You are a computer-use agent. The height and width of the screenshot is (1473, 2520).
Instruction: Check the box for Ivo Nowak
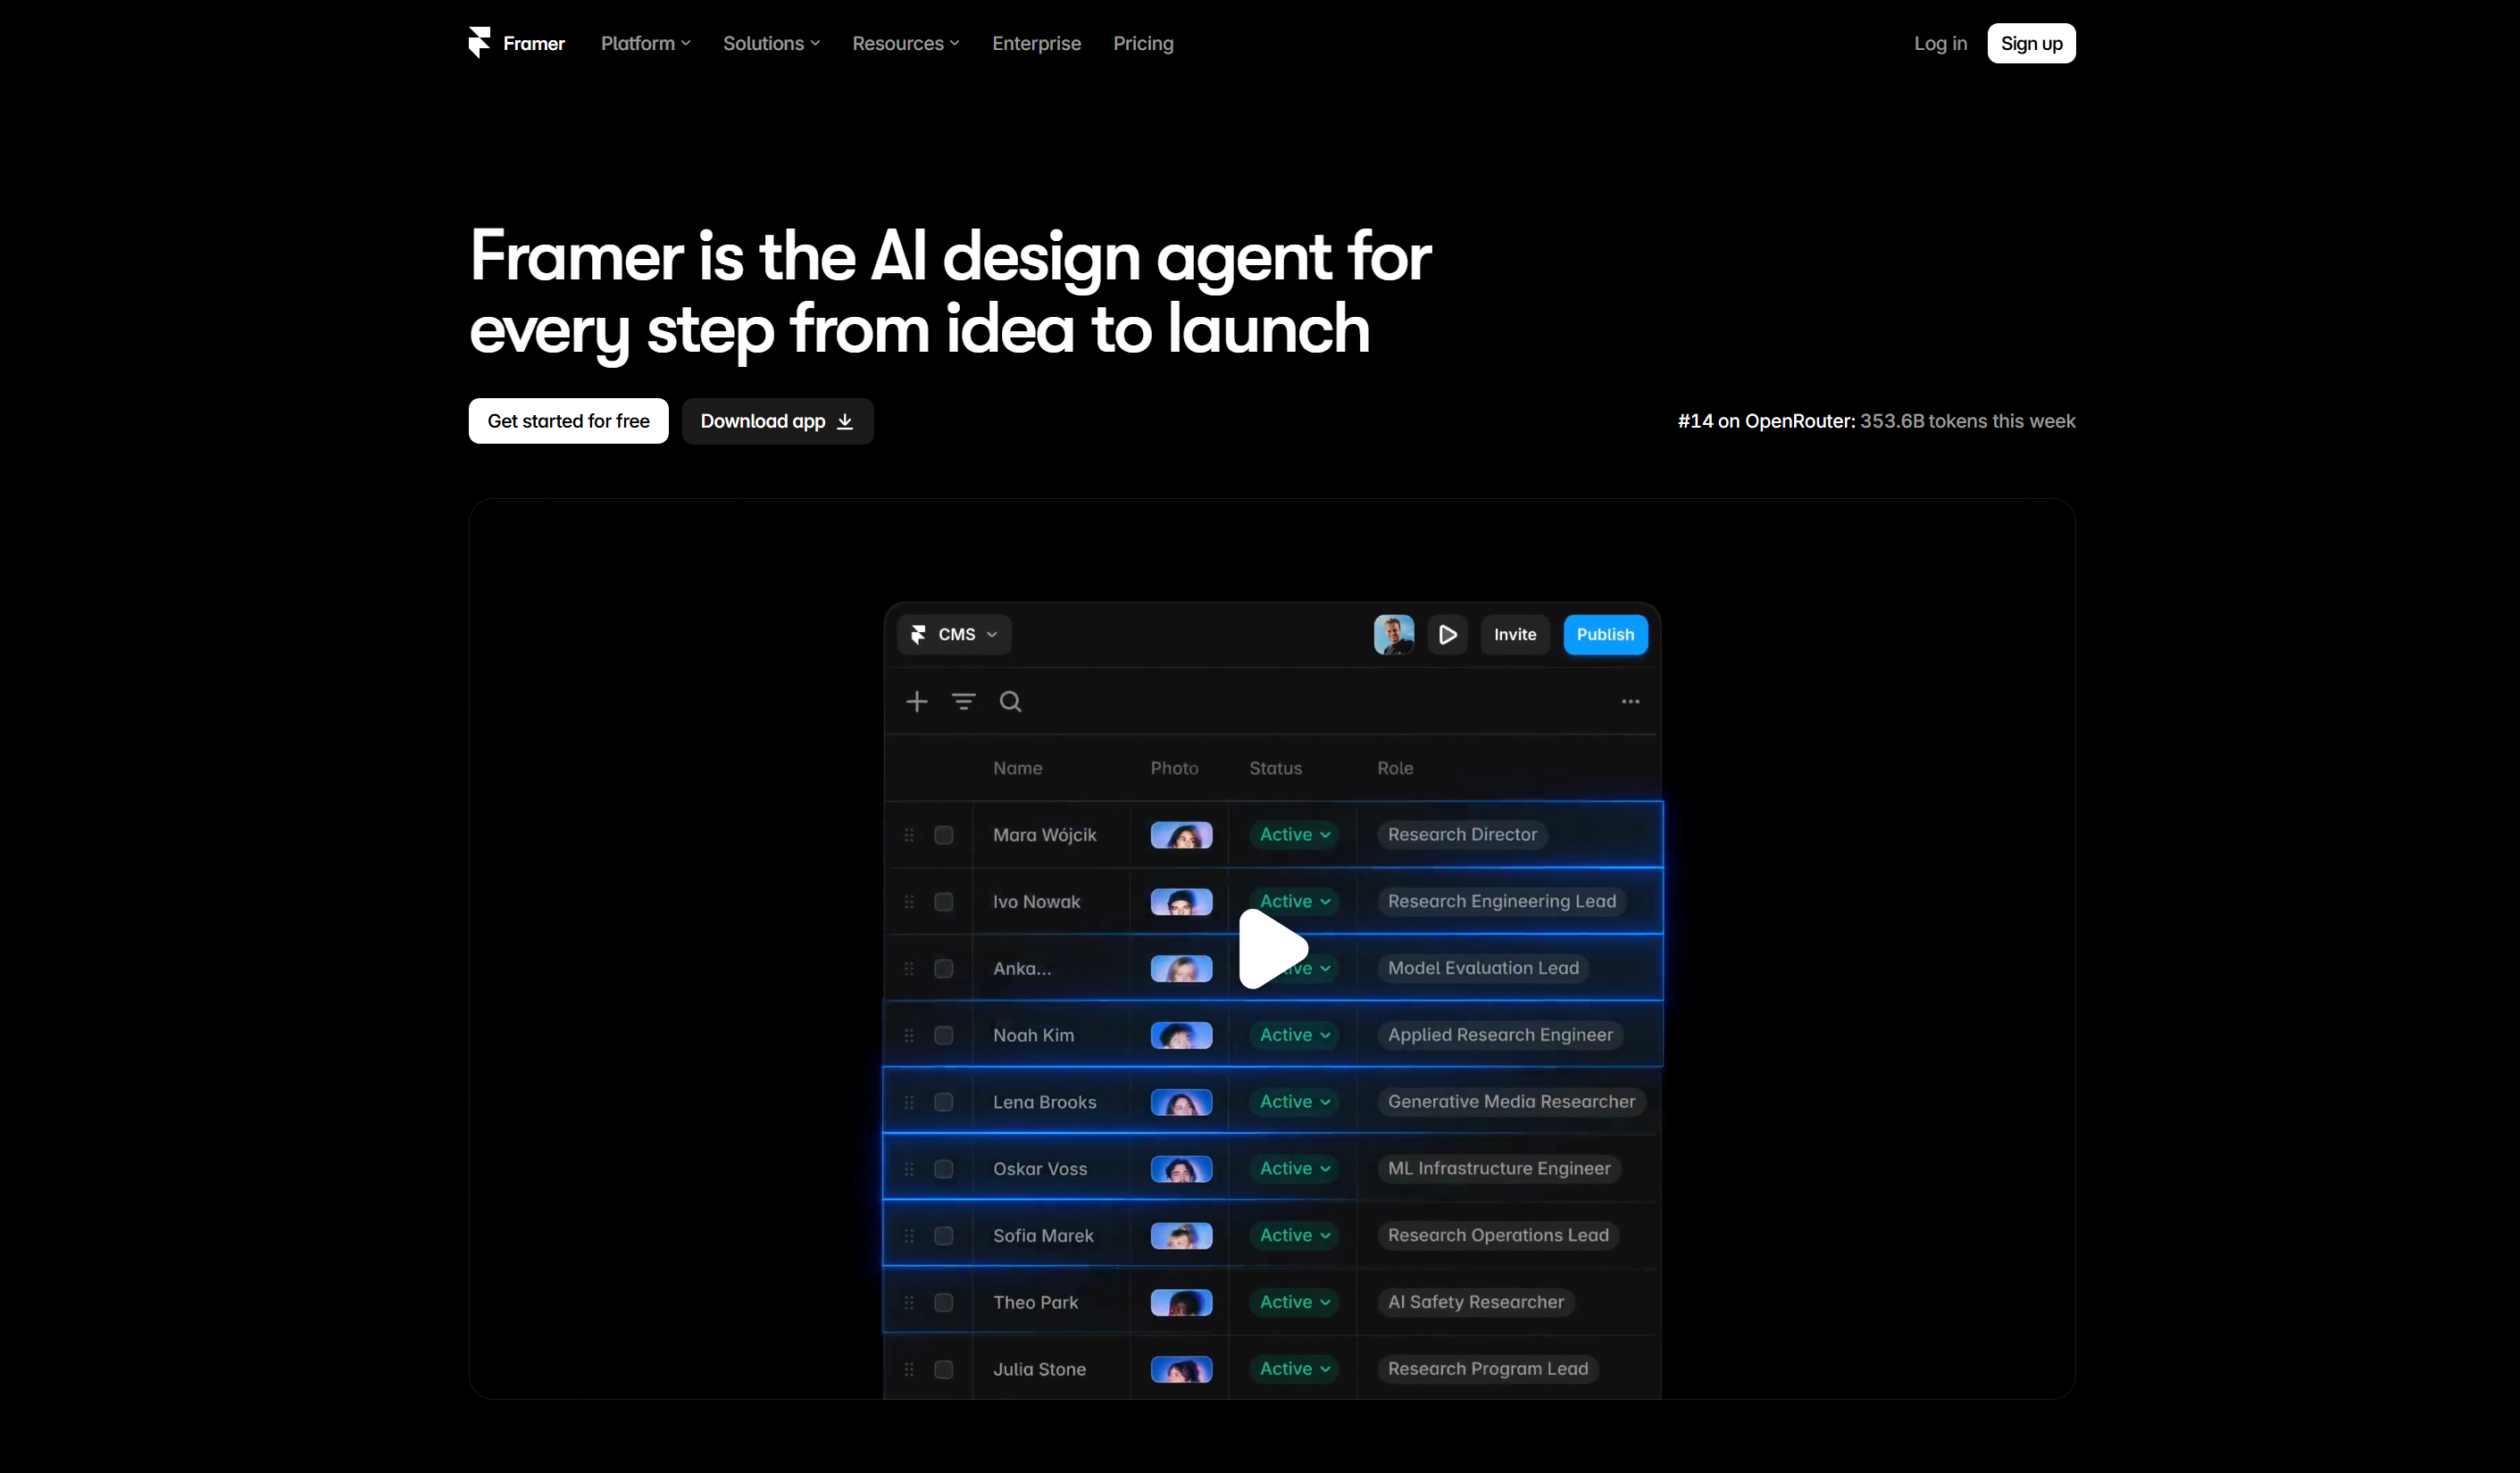coord(943,902)
